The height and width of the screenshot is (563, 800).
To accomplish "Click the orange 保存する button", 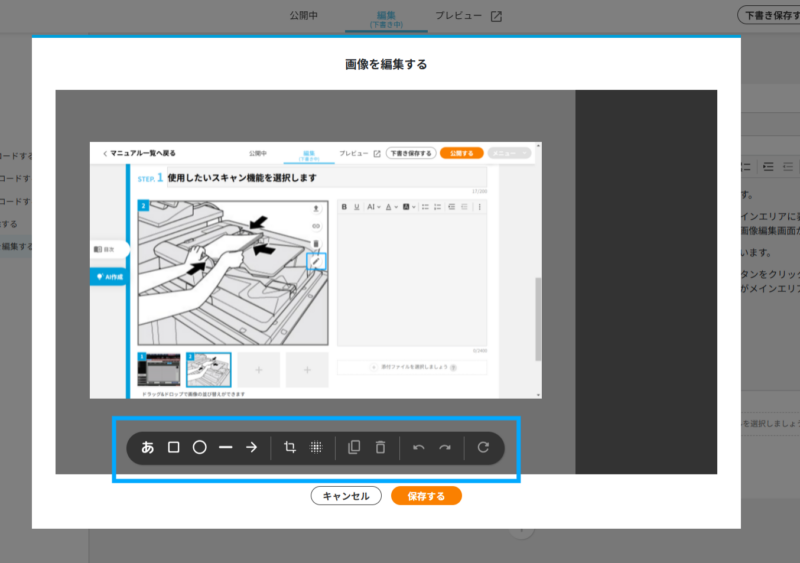I will click(426, 496).
